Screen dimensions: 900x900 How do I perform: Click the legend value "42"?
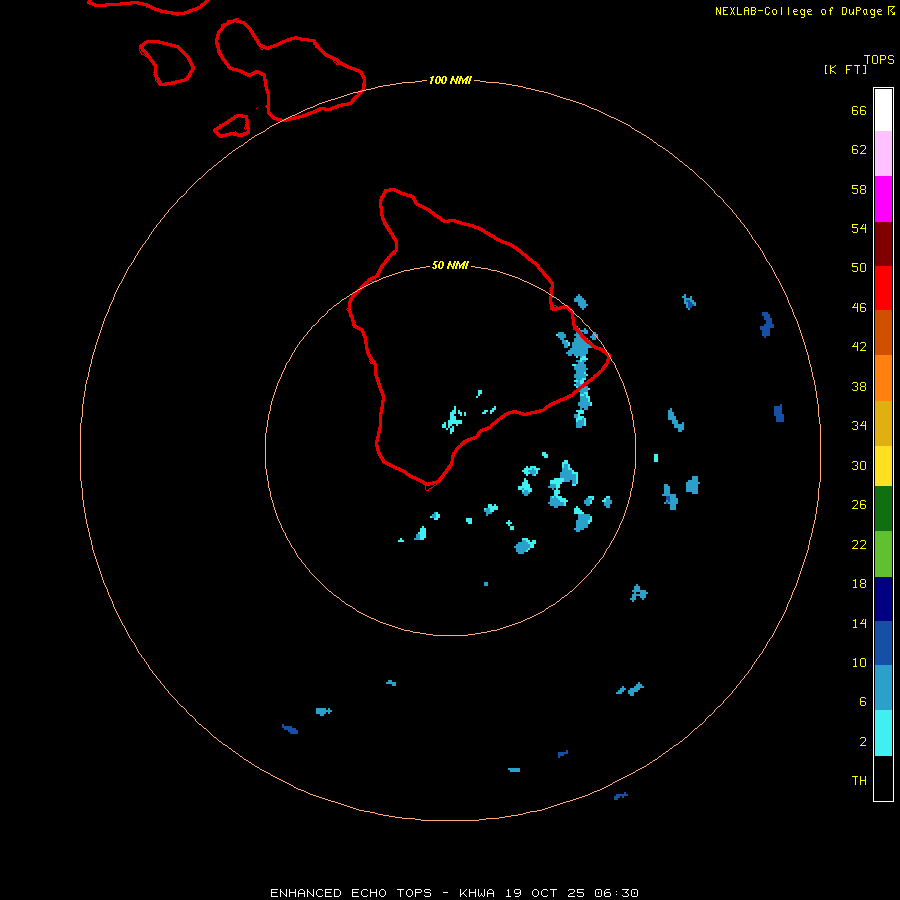859,347
